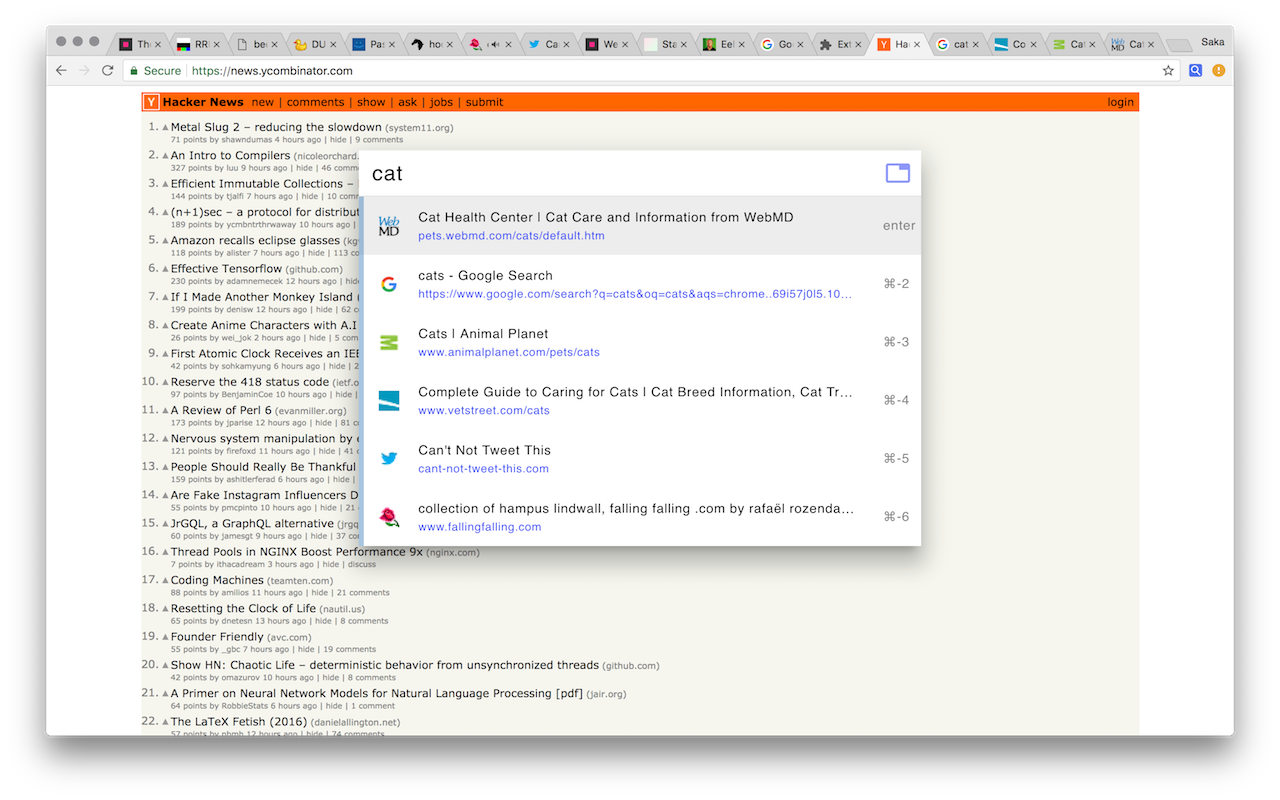Switch to the extensions puzzle-piece tab

840,44
